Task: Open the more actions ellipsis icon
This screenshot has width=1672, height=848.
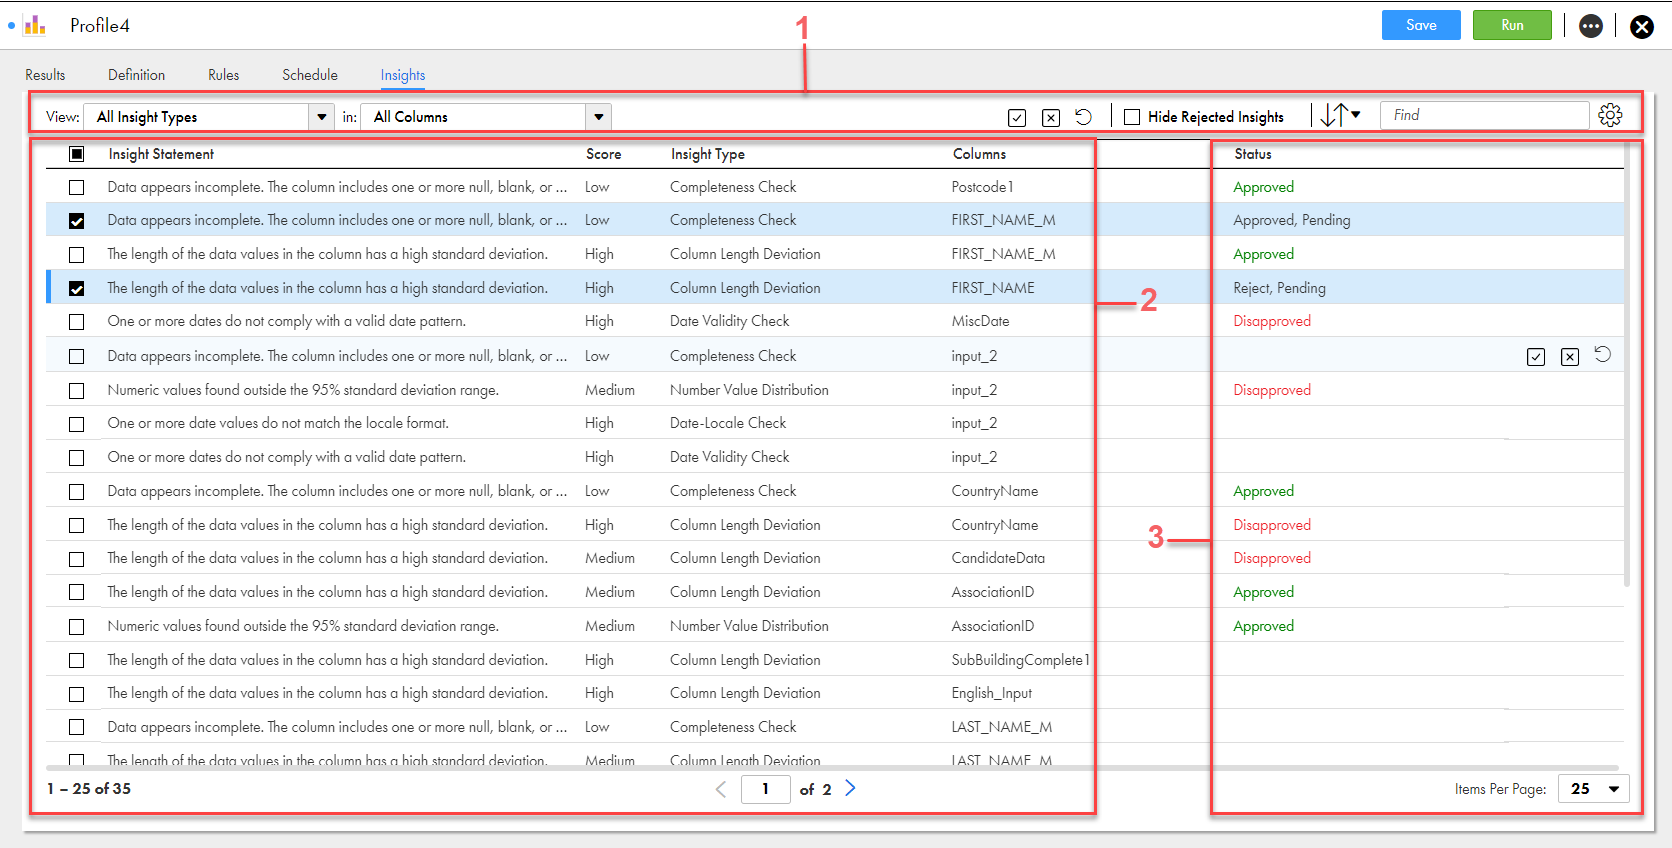Action: 1591,26
